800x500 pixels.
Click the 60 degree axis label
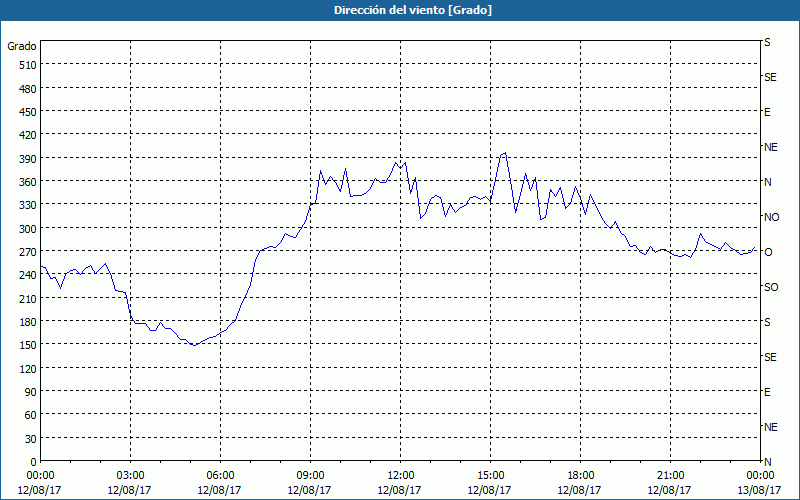coord(30,415)
